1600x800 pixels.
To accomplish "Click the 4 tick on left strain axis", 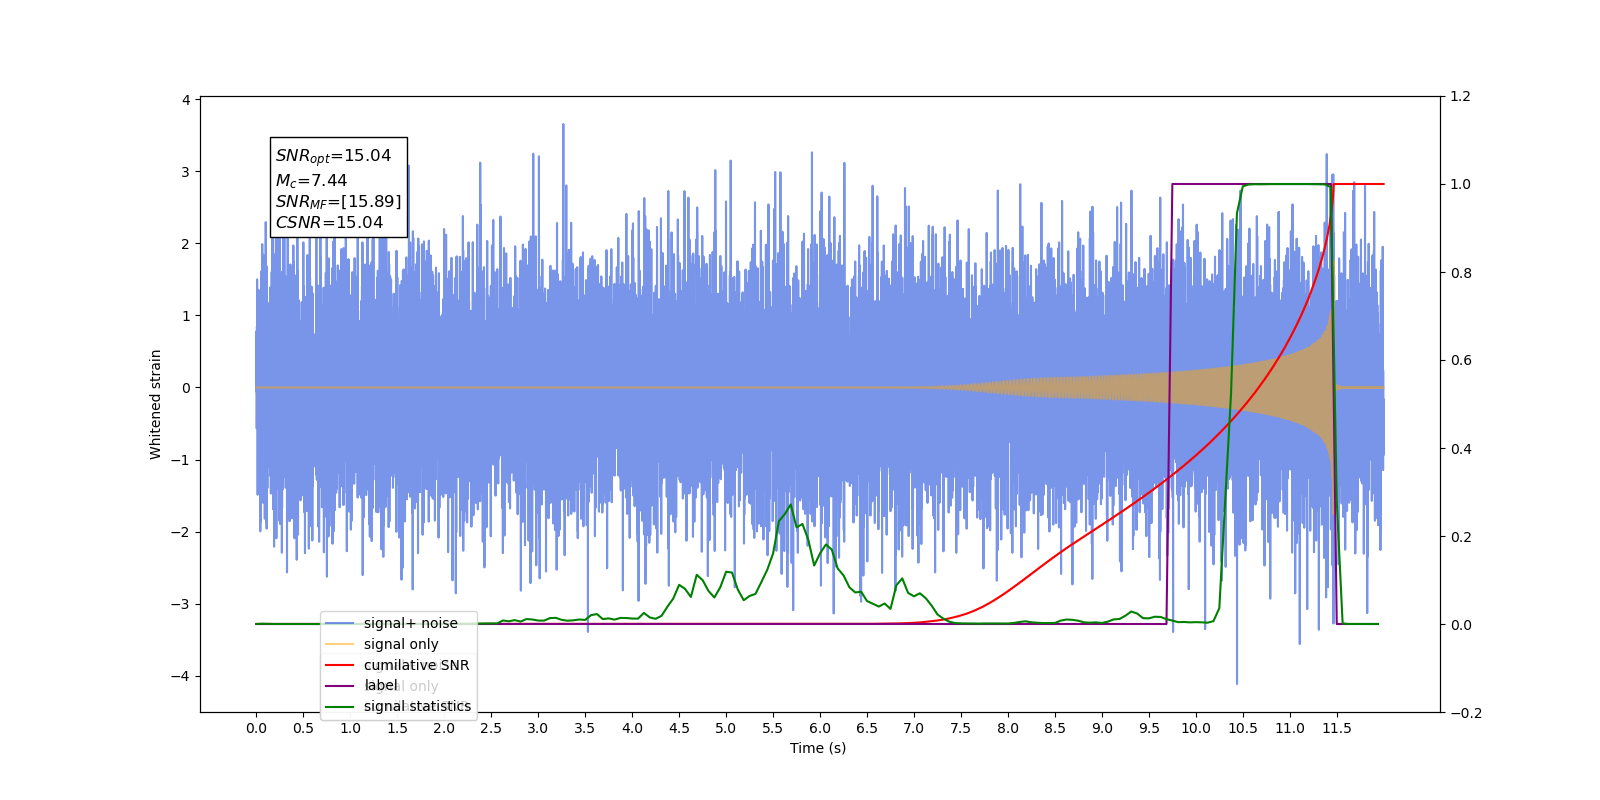I will point(186,100).
